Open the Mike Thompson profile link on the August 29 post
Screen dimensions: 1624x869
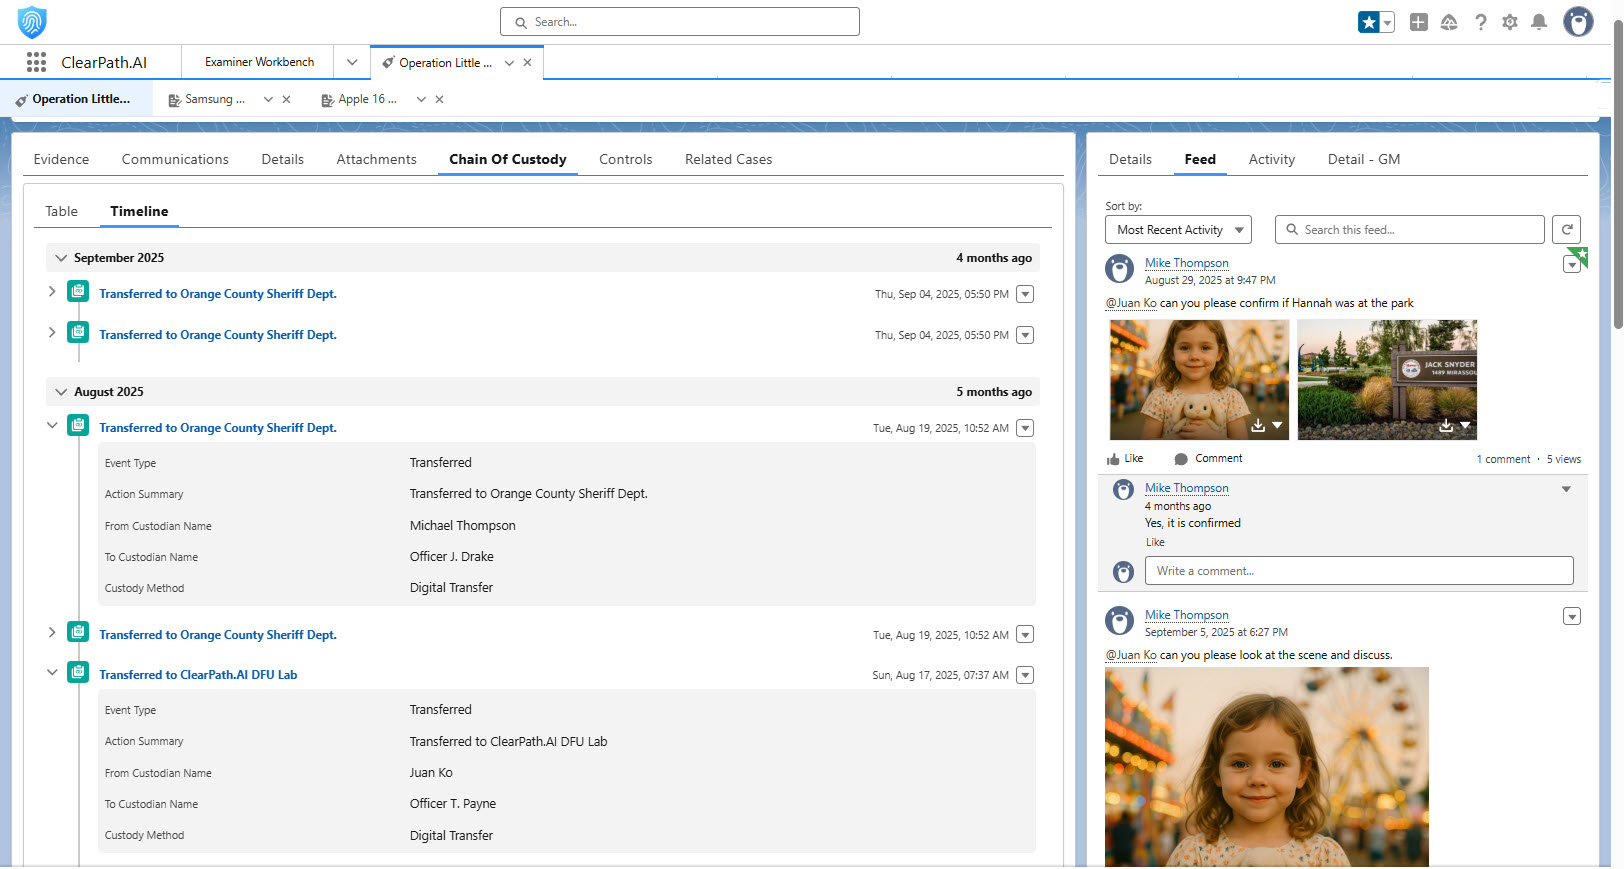point(1186,263)
